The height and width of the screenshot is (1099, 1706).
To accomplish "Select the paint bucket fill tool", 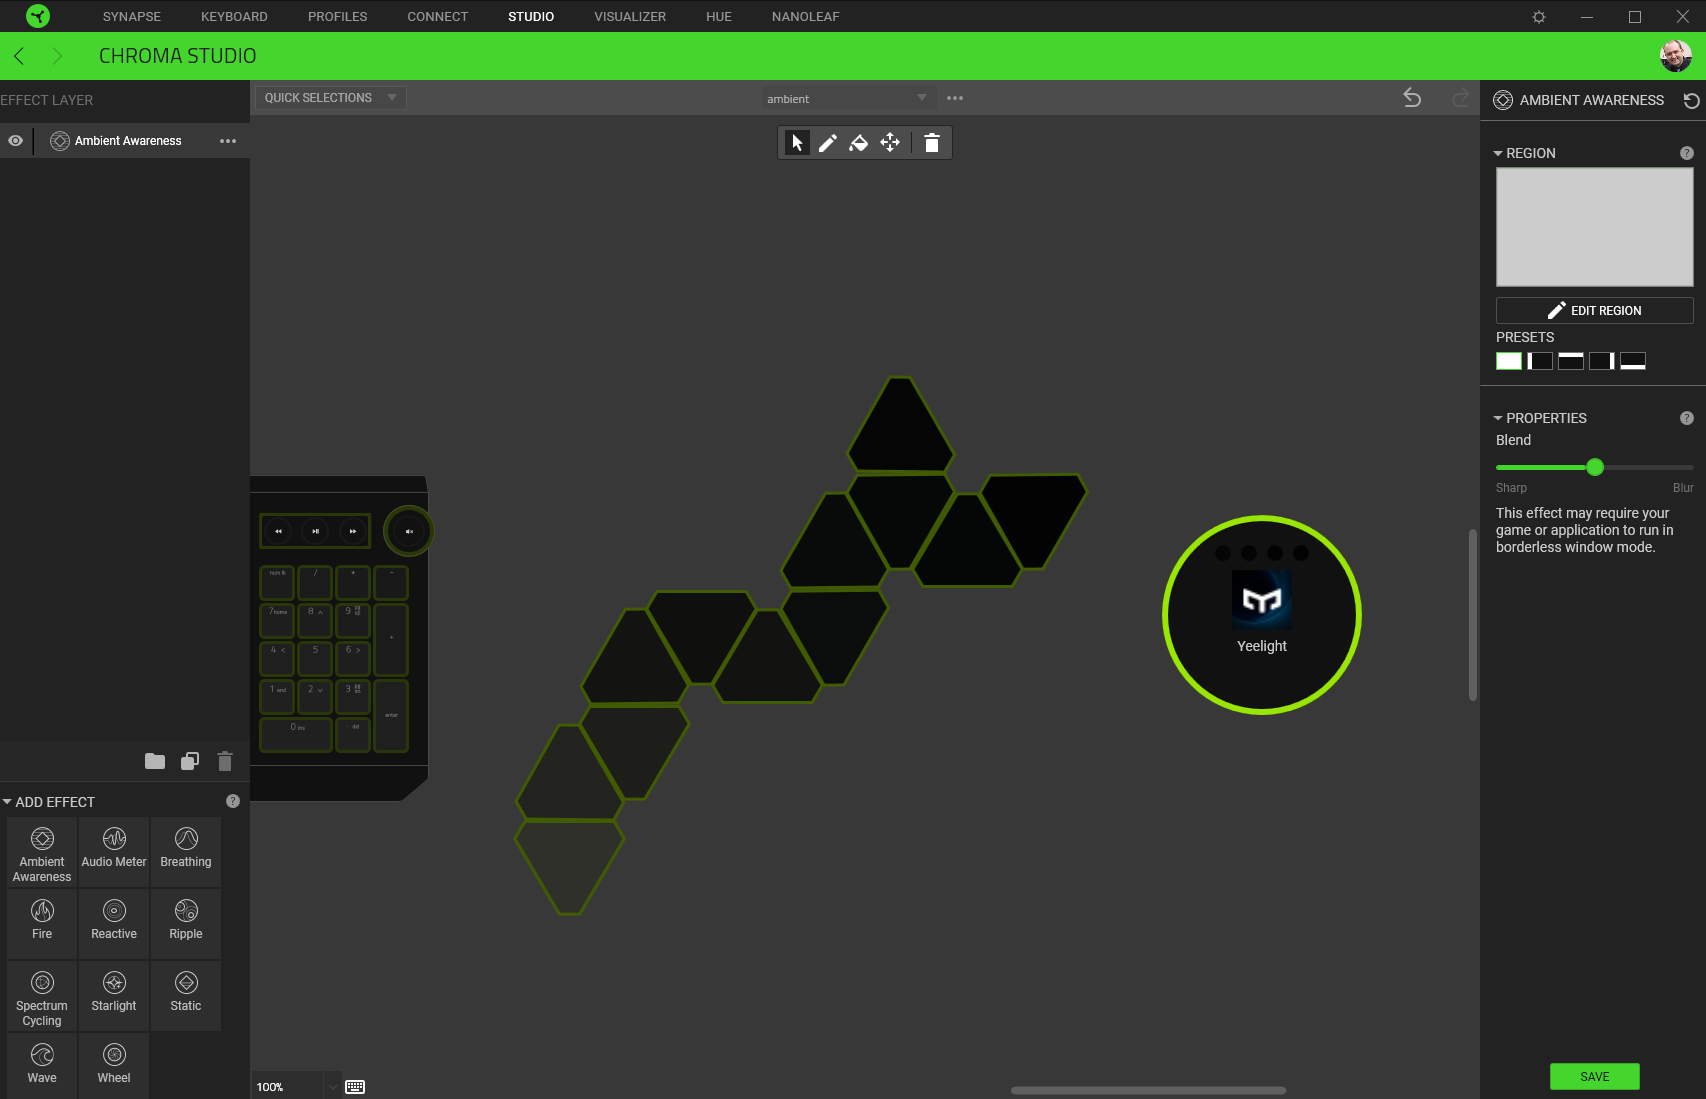I will [x=859, y=143].
